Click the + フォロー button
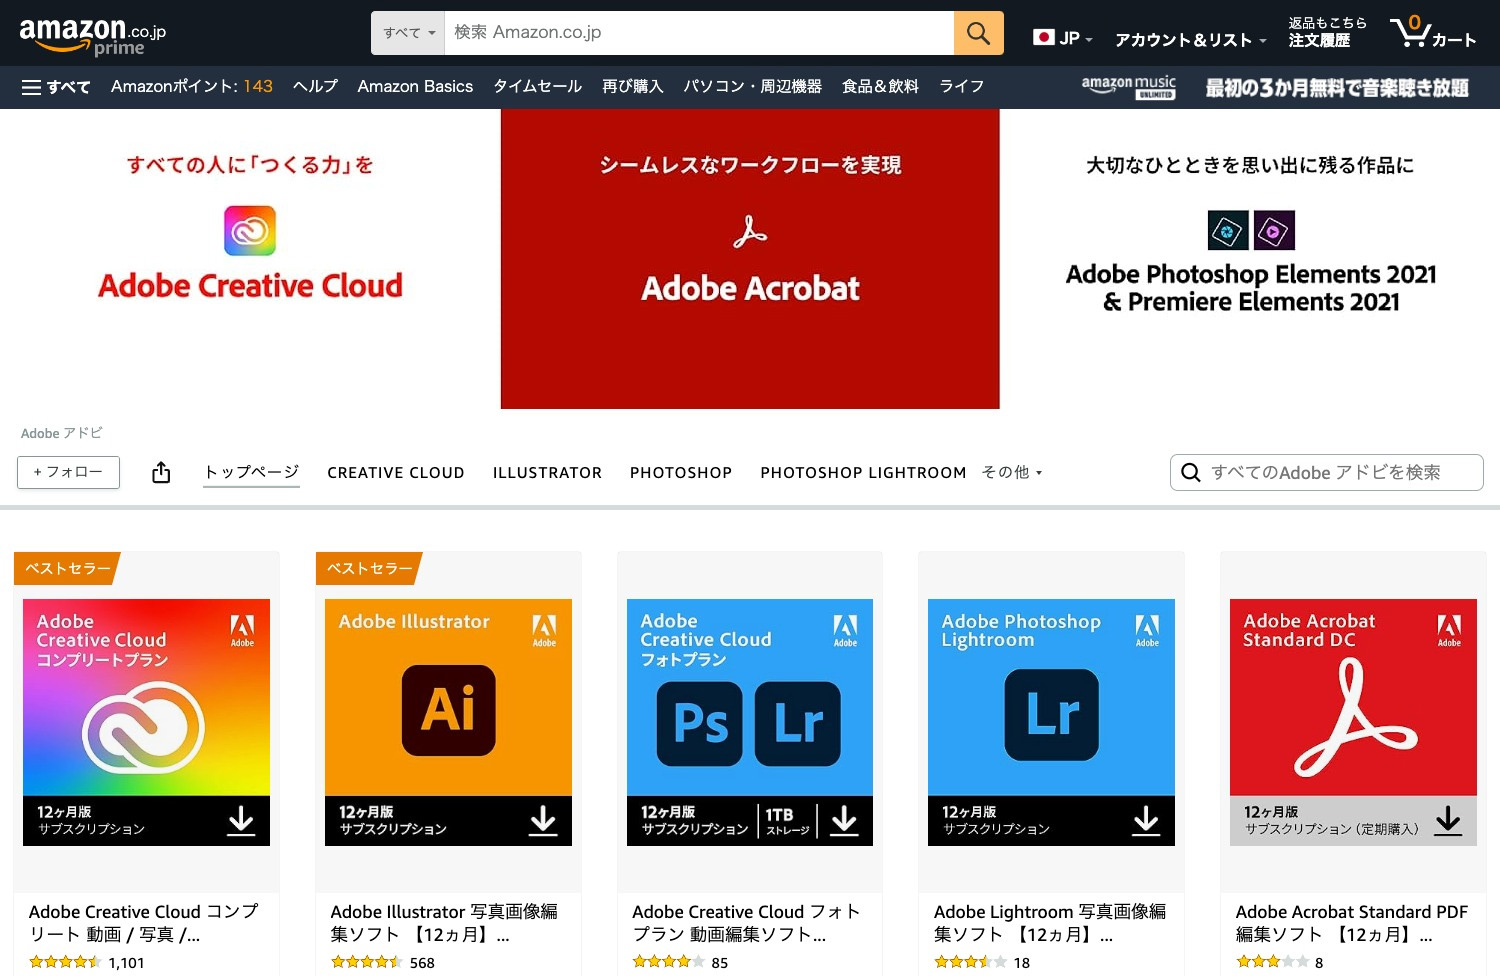Image resolution: width=1500 pixels, height=976 pixels. click(x=68, y=472)
